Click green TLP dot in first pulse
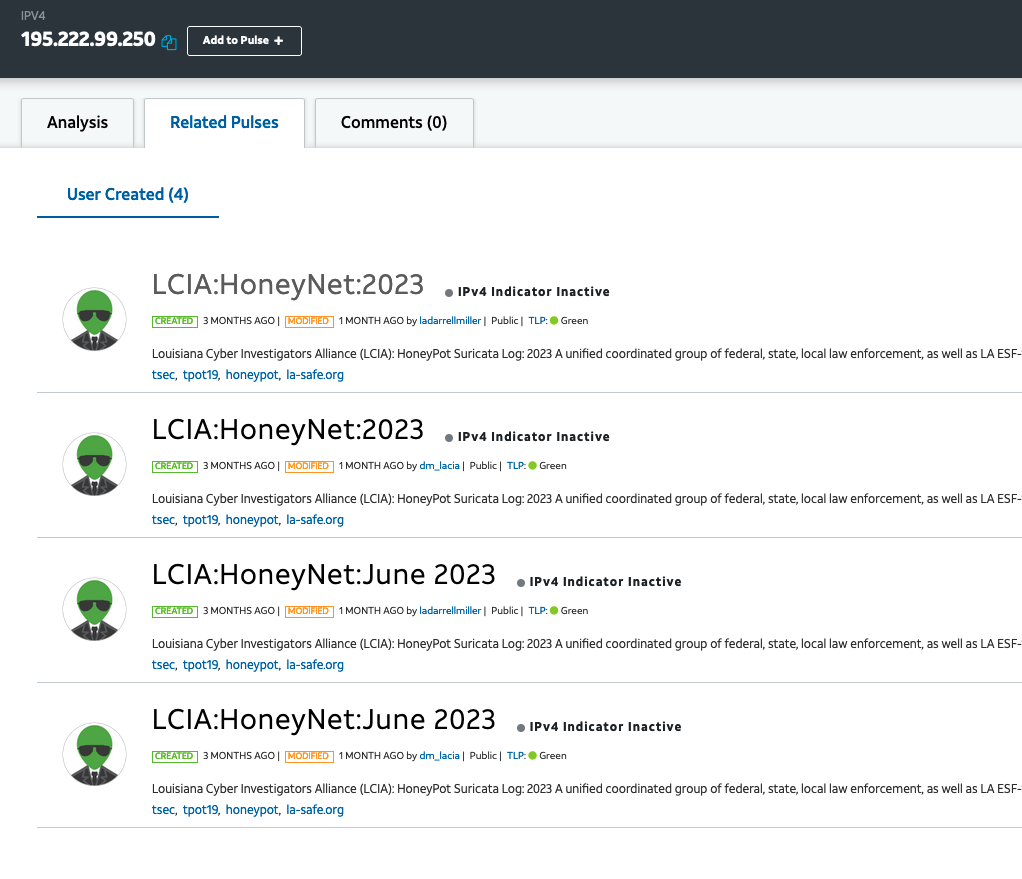 point(554,321)
